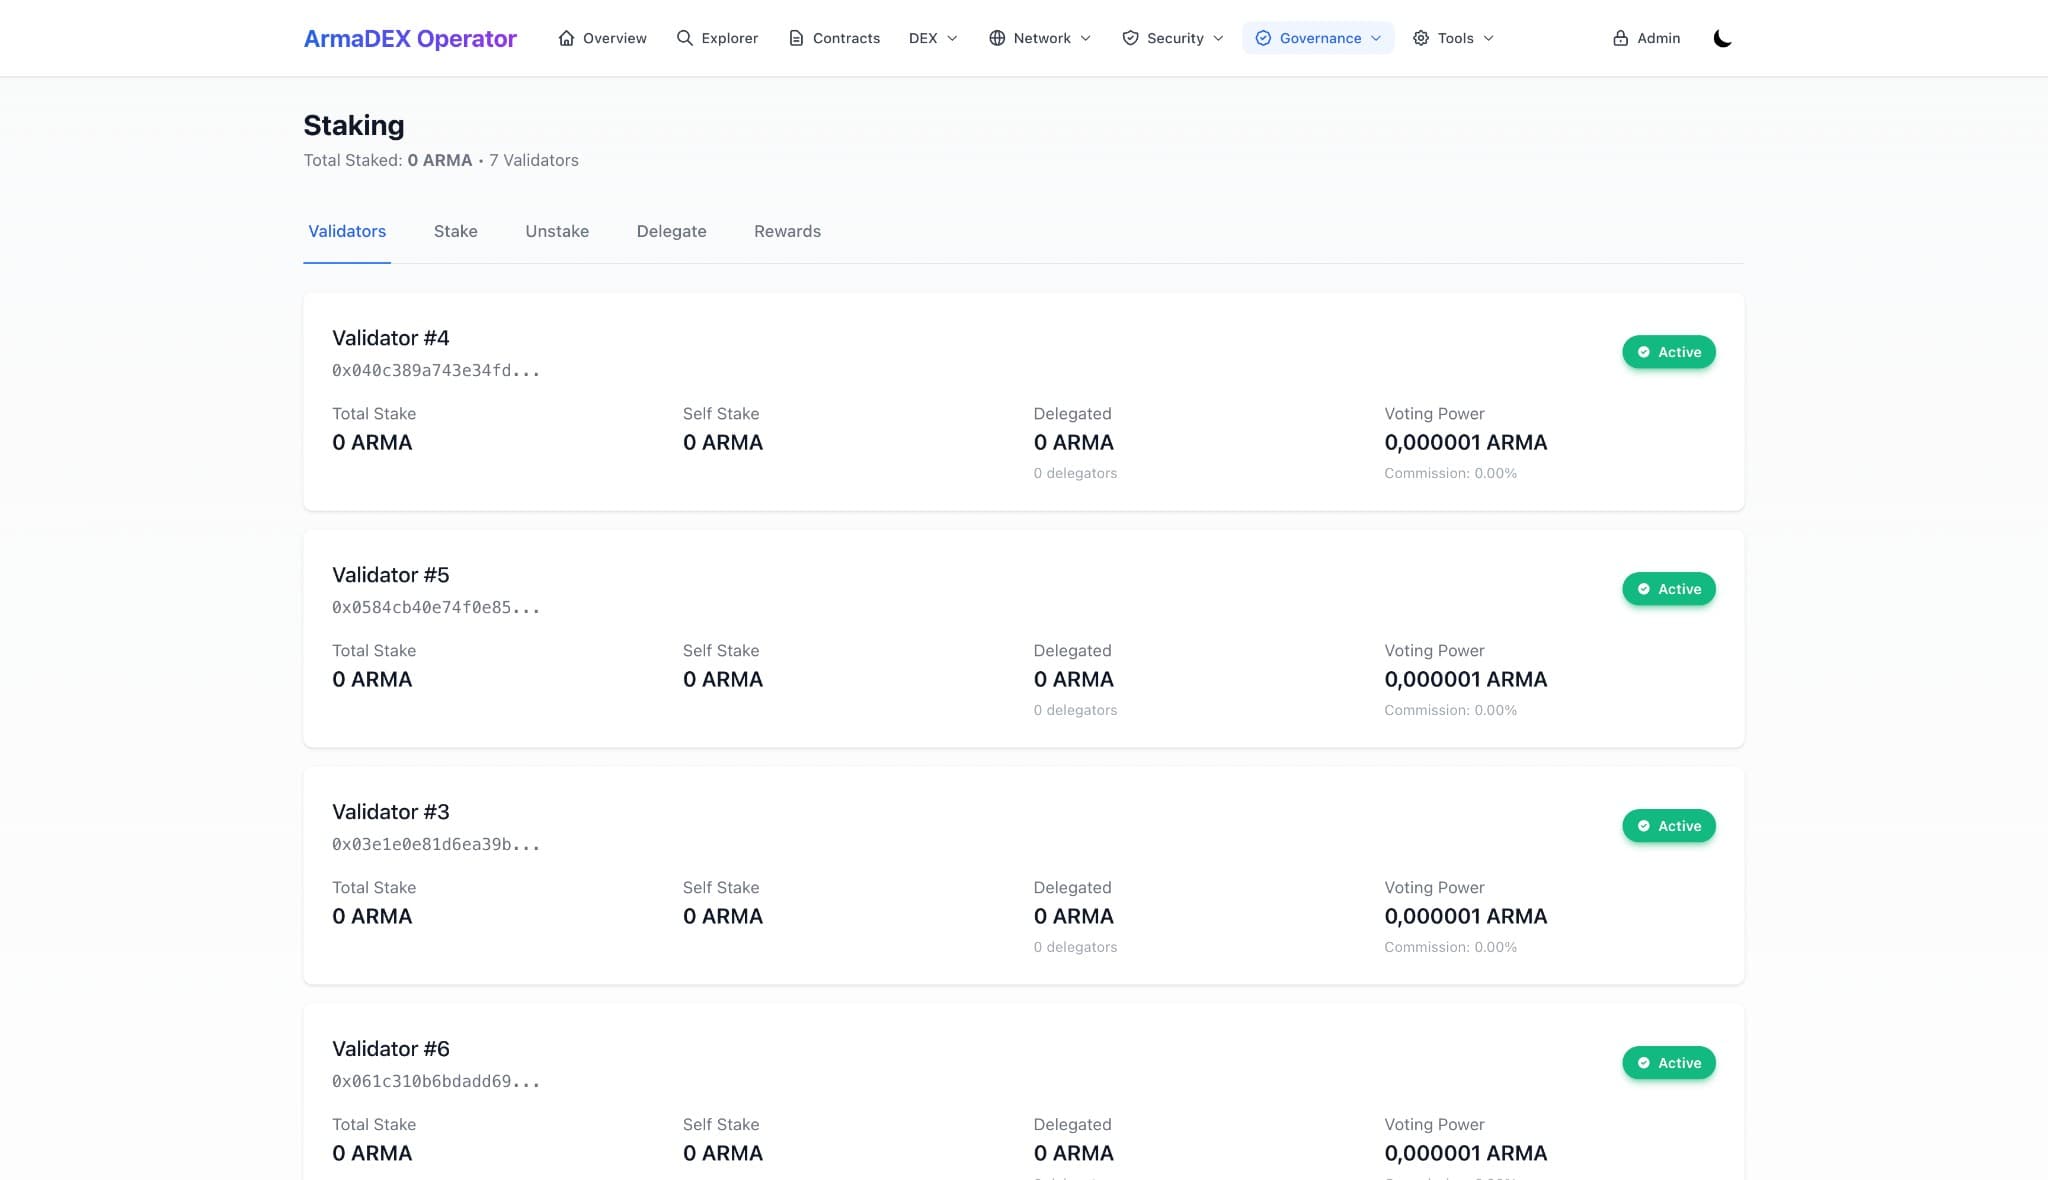The height and width of the screenshot is (1180, 2048).
Task: Click the Admin lock icon
Action: 1620,37
